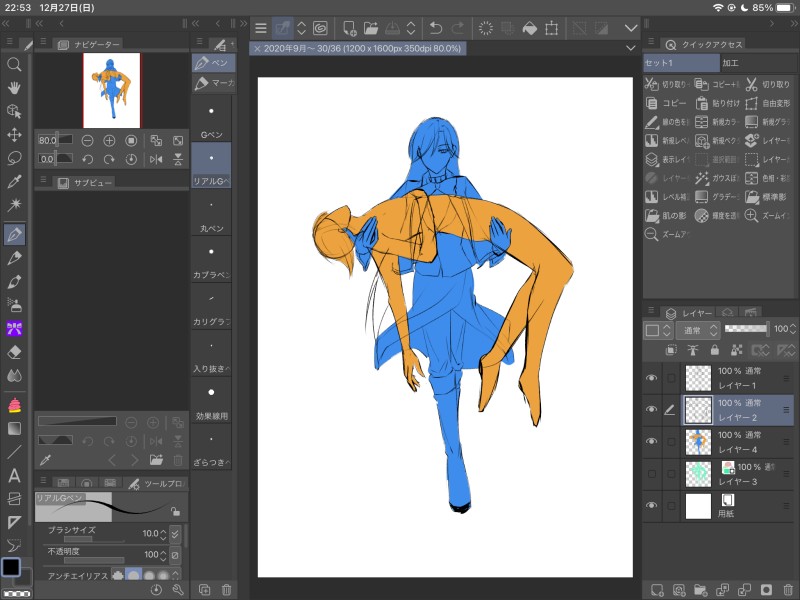Screen dimensions: 800x600
Task: Click the layer opacity slider
Action: coord(746,328)
